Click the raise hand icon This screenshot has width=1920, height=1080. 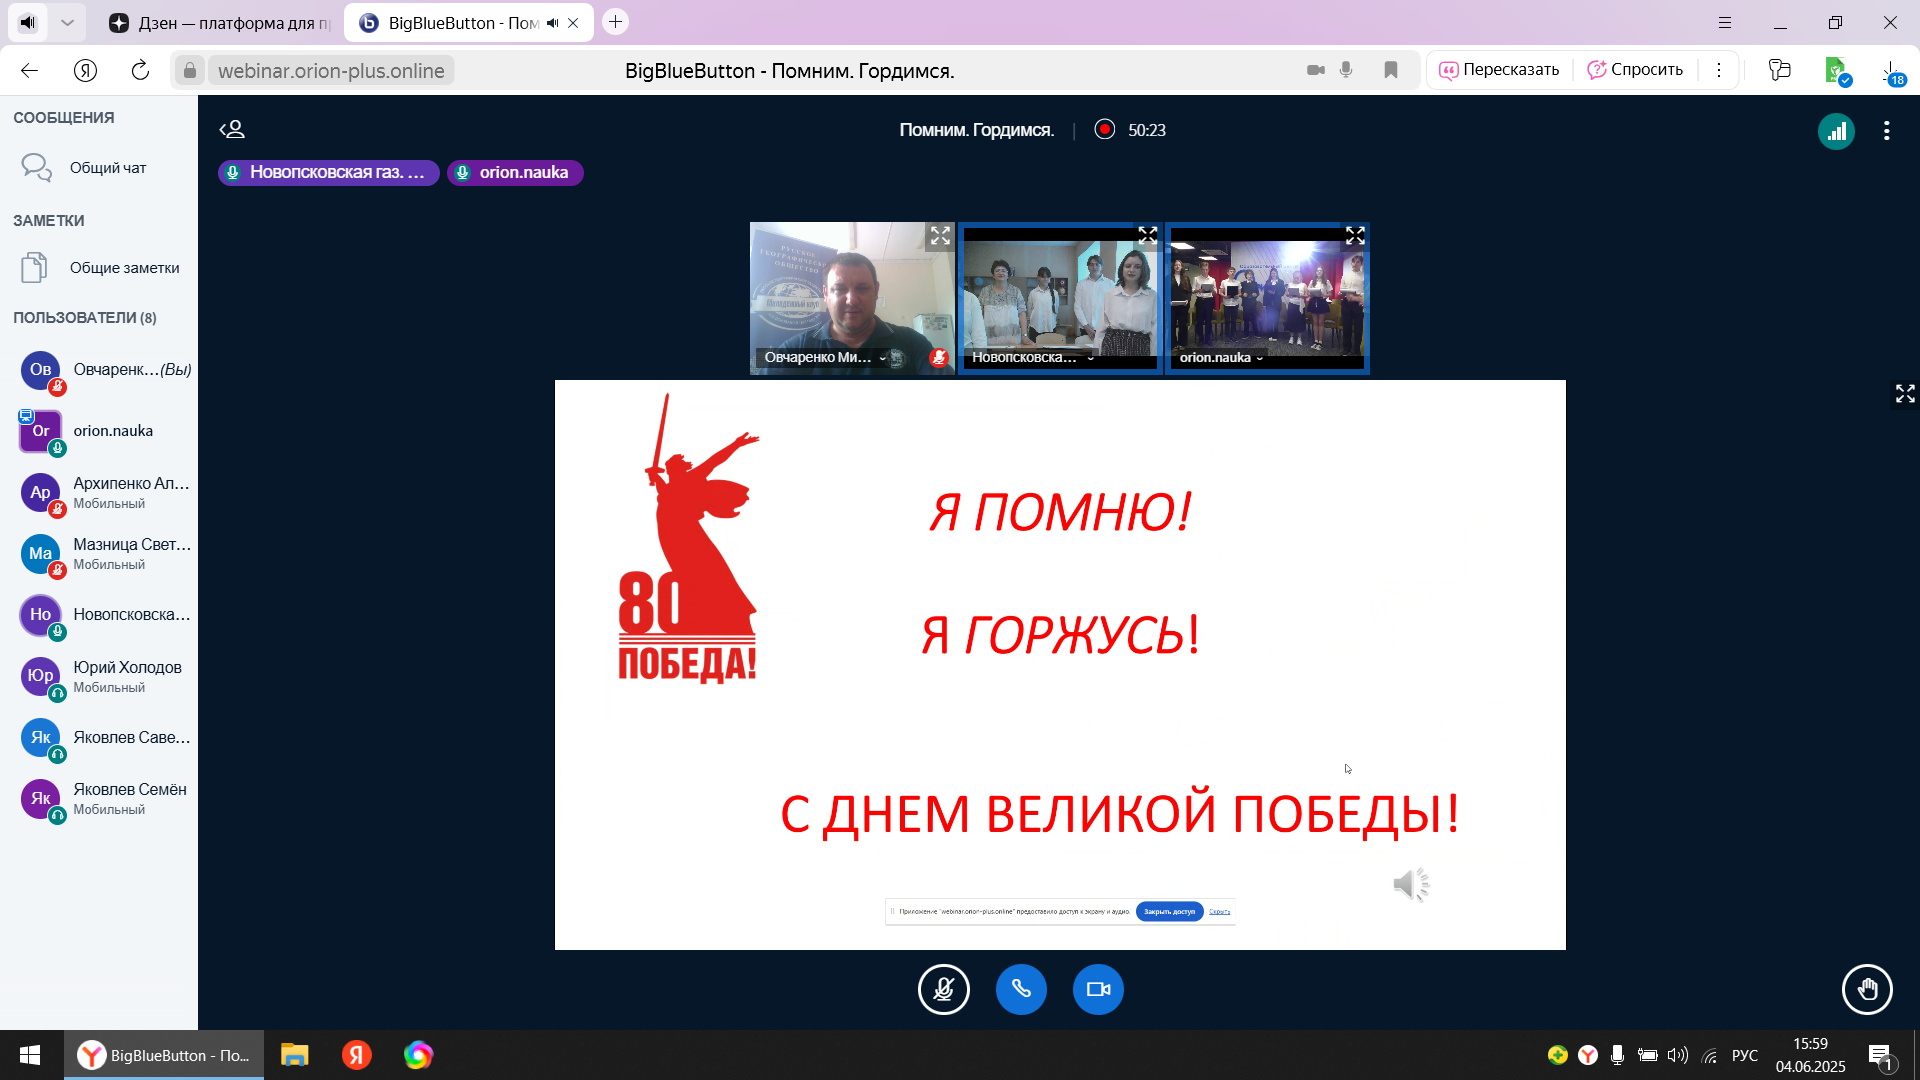point(1866,990)
